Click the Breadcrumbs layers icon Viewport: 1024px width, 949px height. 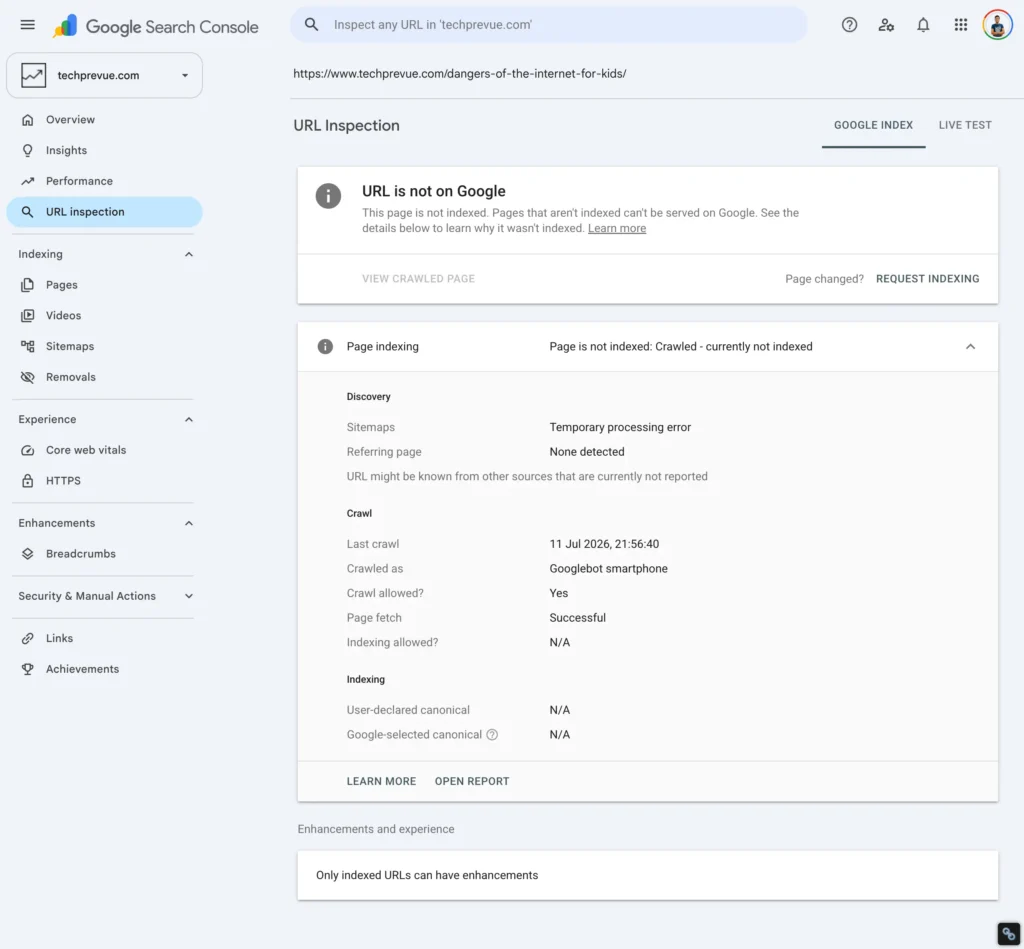[27, 554]
